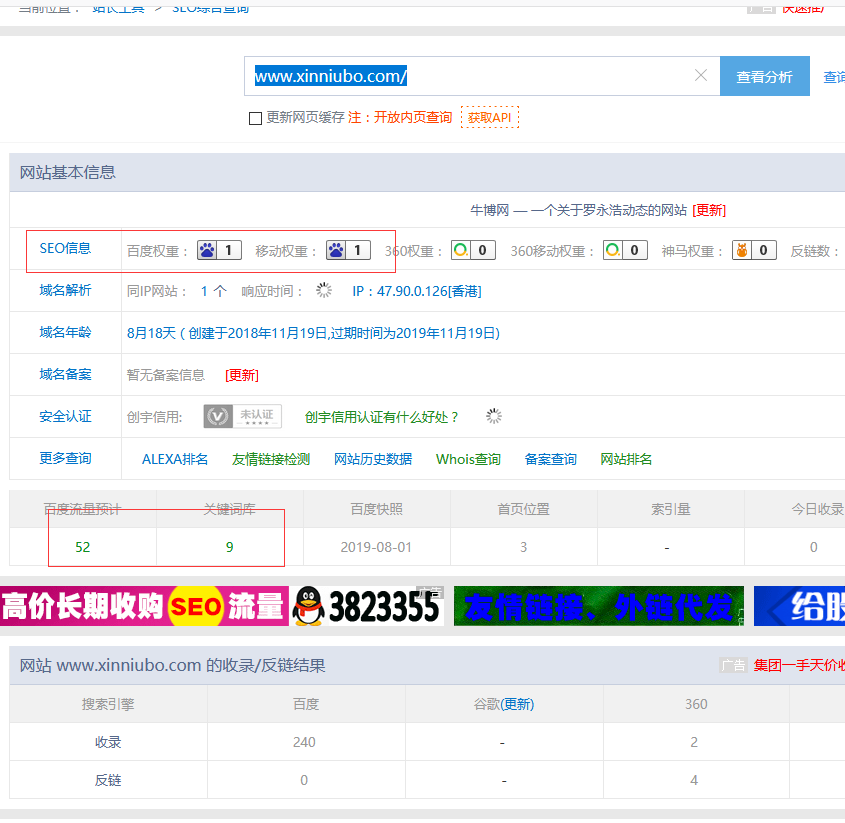Click the 网站基本信息 section header
Screen dimensions: 845x823
(x=68, y=172)
